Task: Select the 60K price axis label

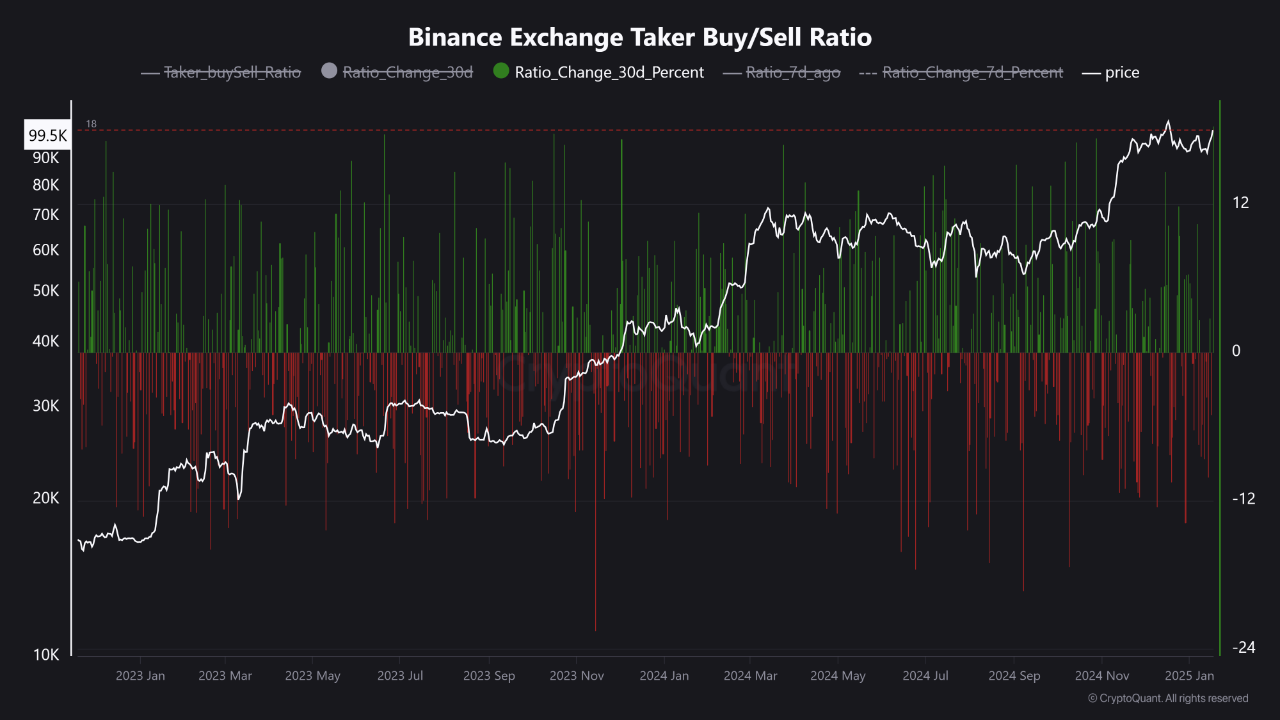Action: click(x=46, y=250)
